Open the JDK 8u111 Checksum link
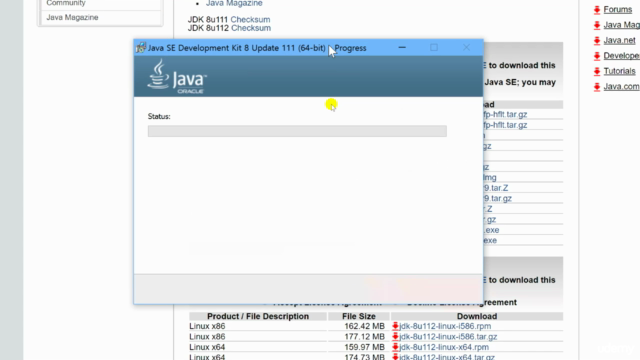 coord(250,19)
